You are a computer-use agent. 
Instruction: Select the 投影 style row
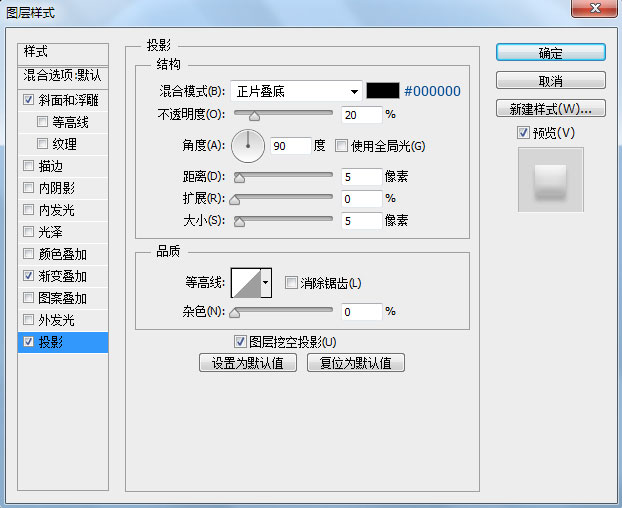63,342
